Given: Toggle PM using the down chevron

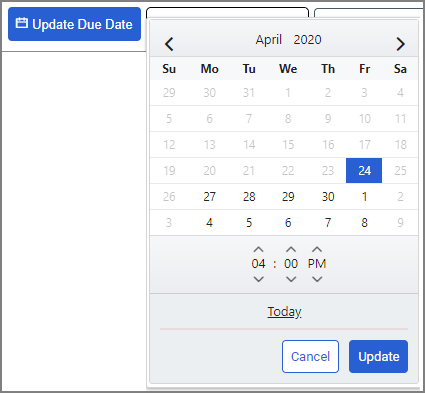Looking at the screenshot, I should [317, 279].
